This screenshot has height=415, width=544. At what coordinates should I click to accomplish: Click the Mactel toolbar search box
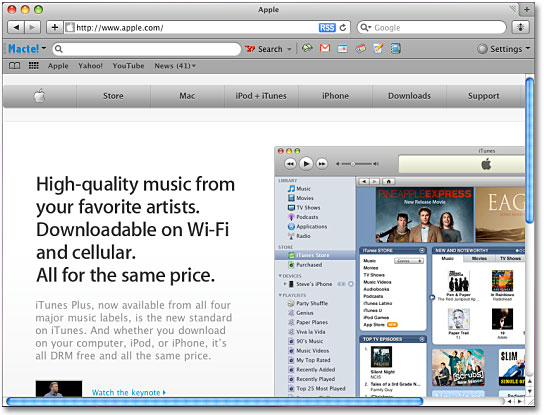(x=146, y=49)
